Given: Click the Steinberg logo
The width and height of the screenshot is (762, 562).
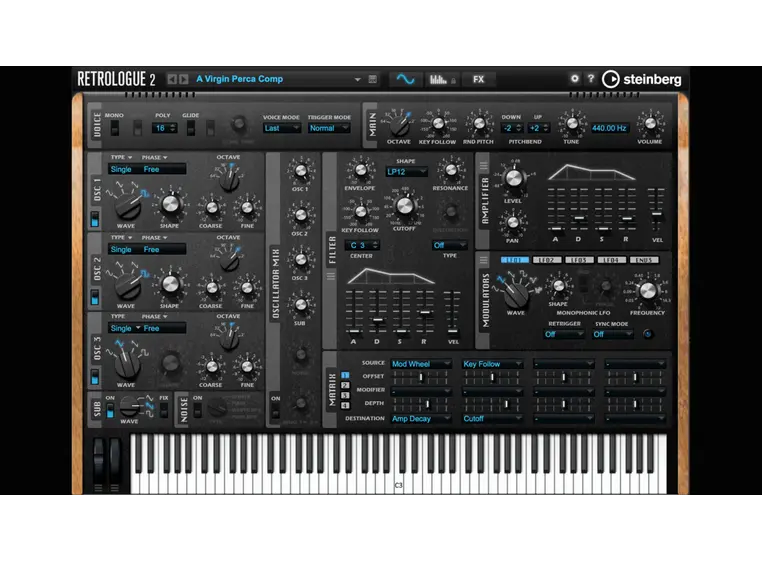Looking at the screenshot, I should click(641, 79).
